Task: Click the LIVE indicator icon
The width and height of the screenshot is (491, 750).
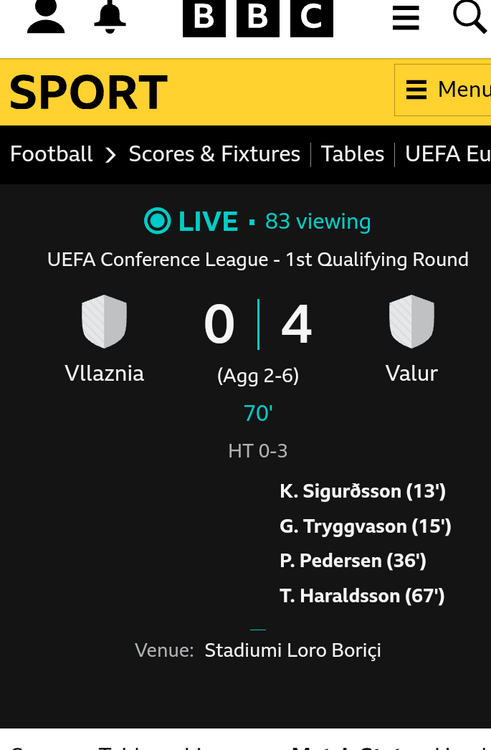Action: [157, 221]
